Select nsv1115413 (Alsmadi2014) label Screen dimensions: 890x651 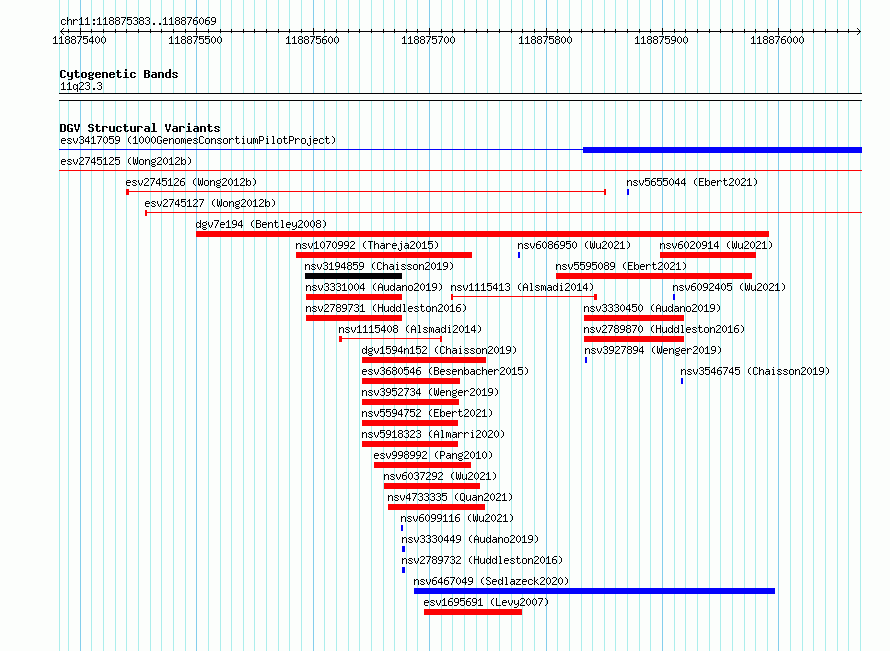(522, 287)
